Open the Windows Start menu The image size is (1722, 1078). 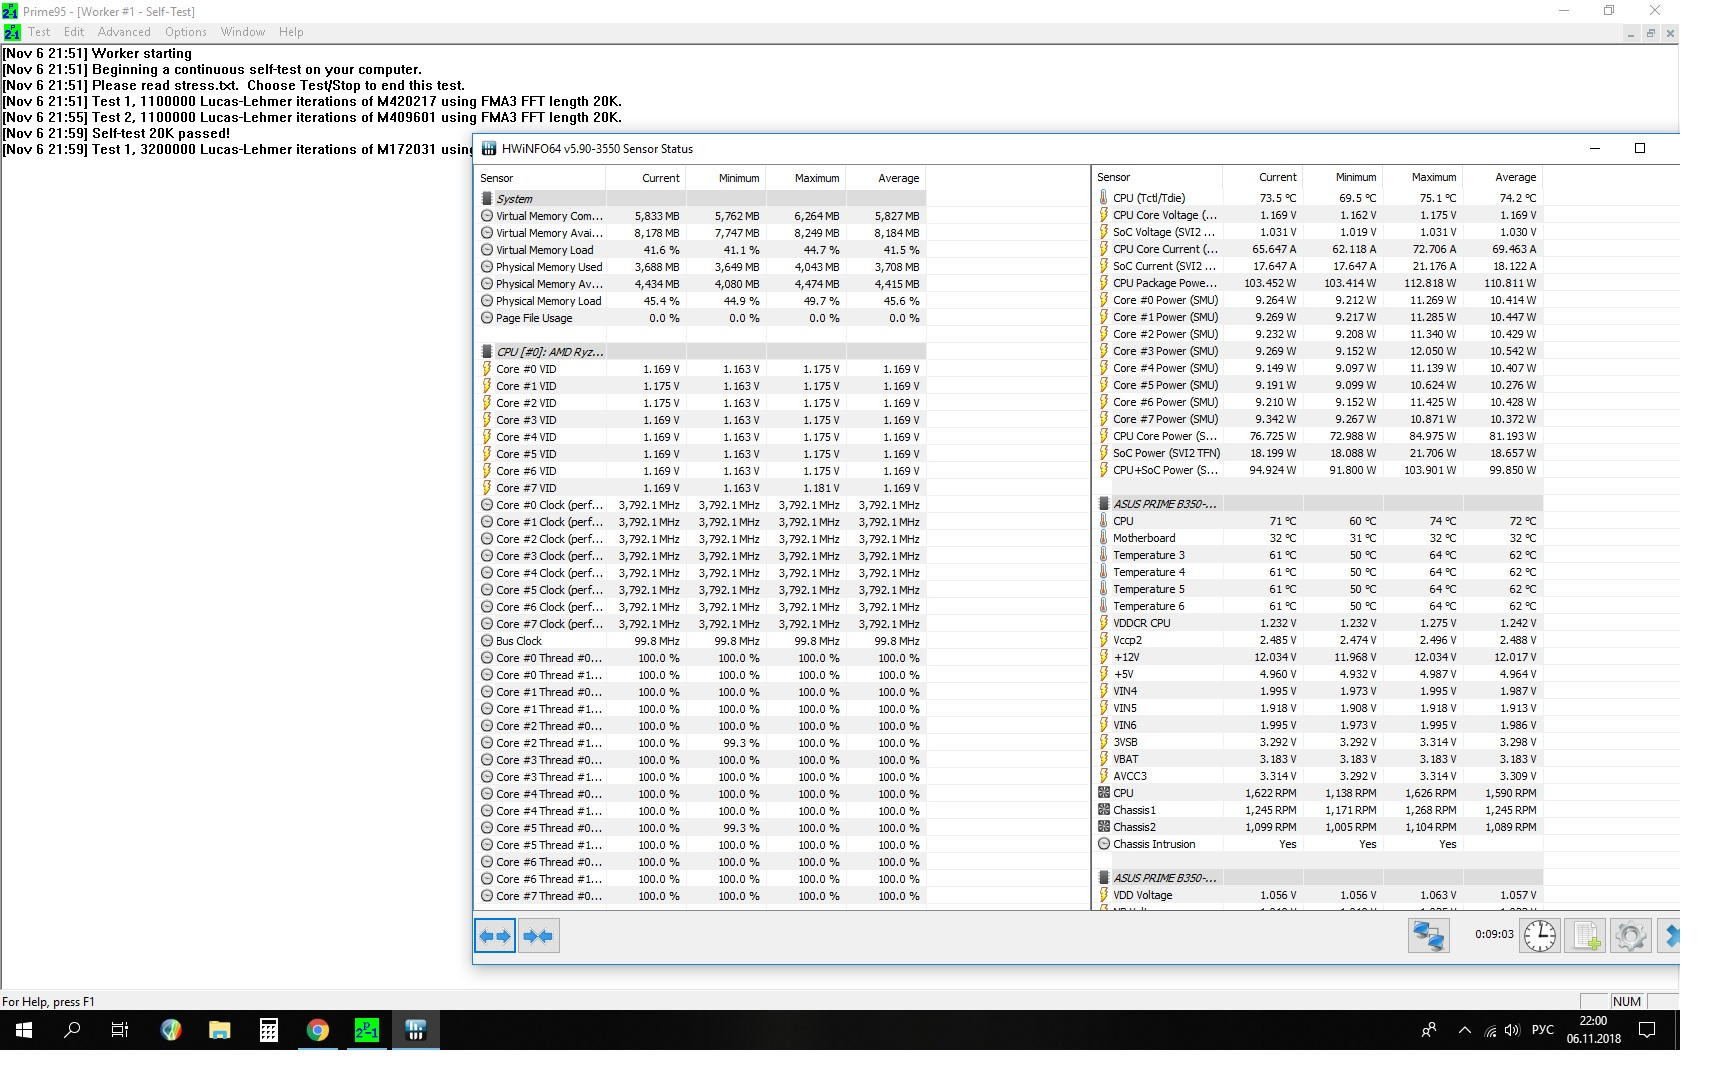click(x=24, y=1030)
